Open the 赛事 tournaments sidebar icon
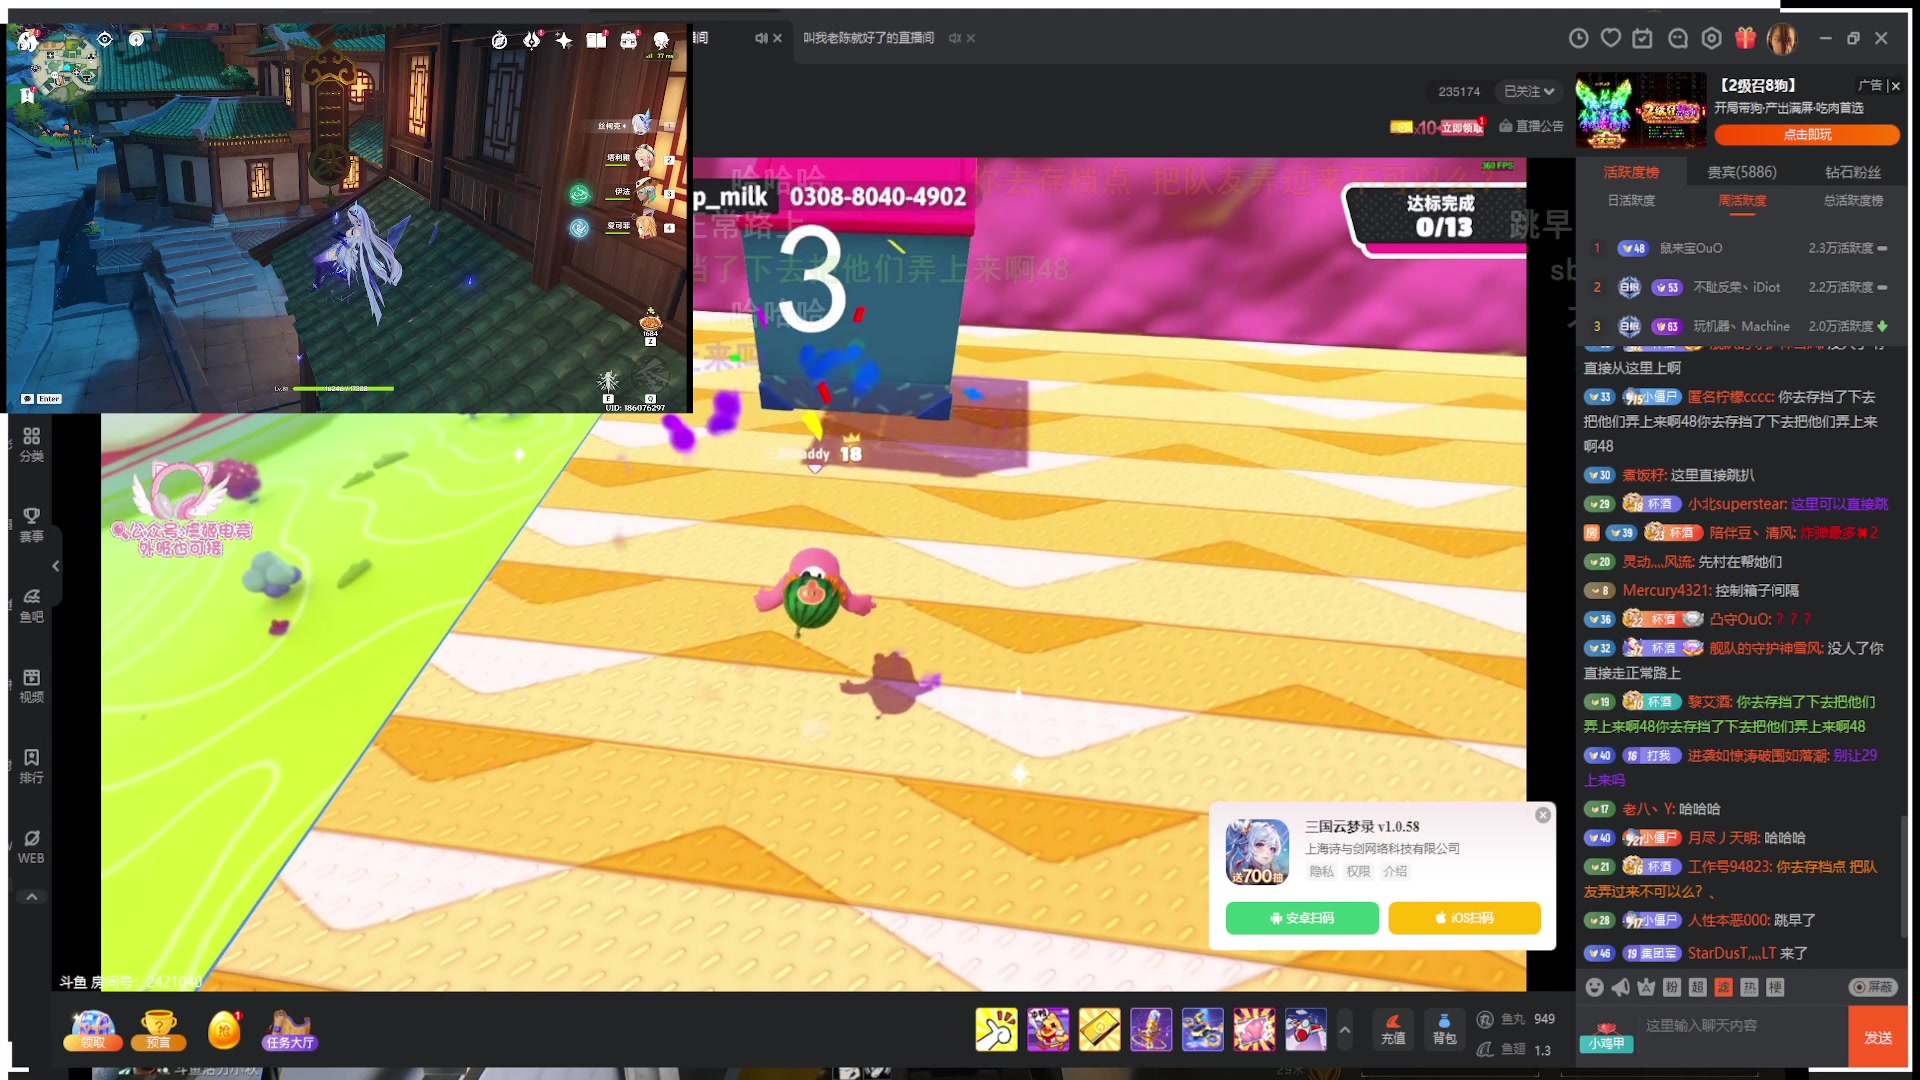This screenshot has height=1080, width=1920. click(x=31, y=525)
